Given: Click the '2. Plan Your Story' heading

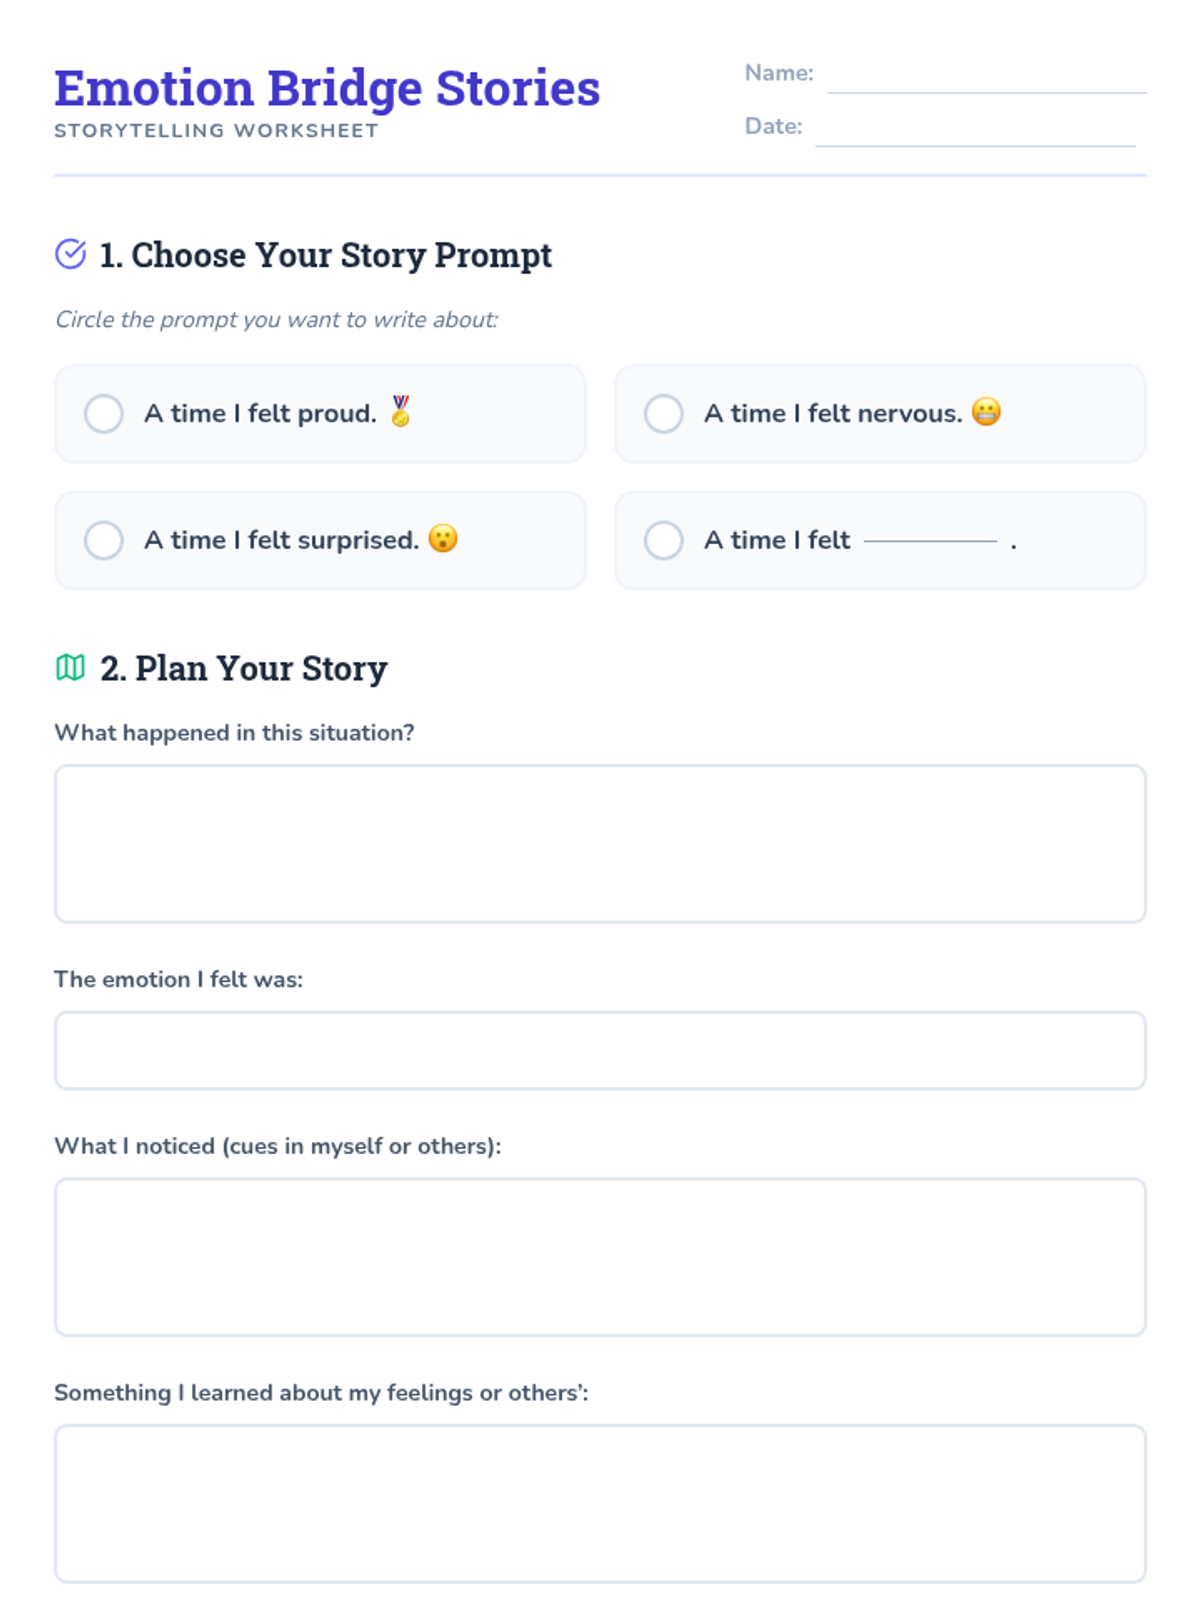Looking at the screenshot, I should tap(243, 668).
